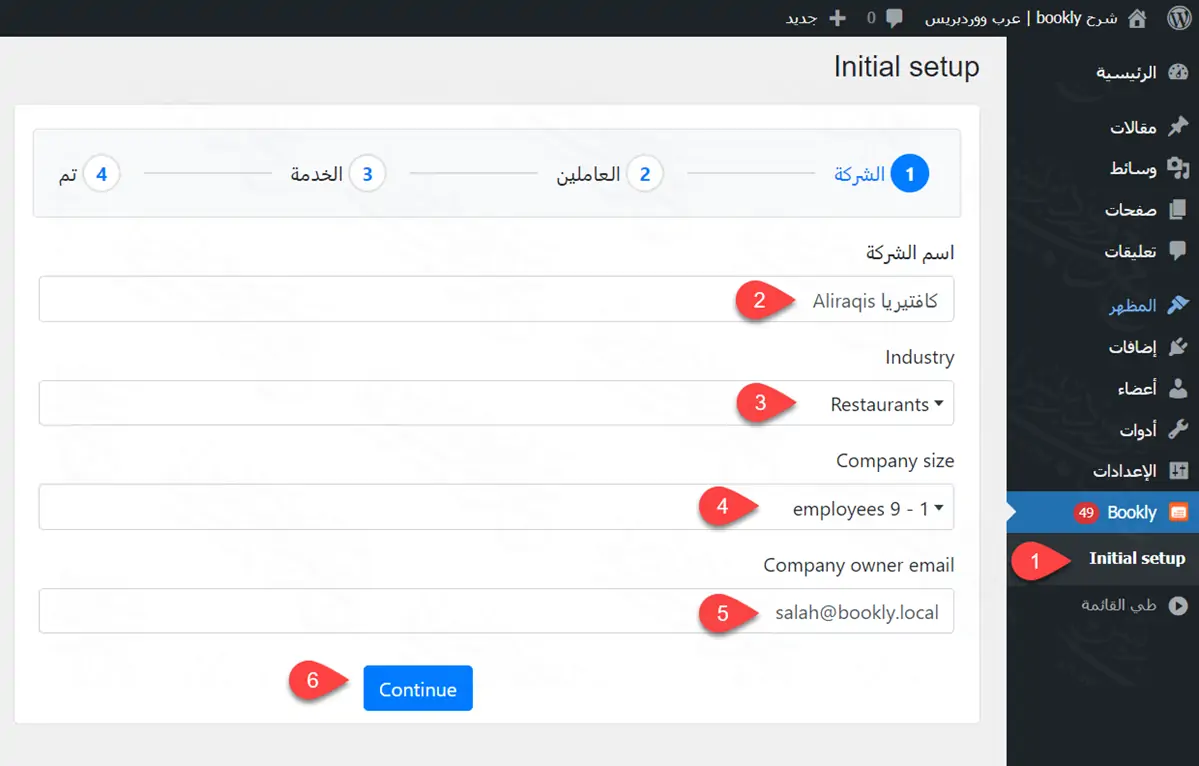This screenshot has width=1199, height=766.
Task: Click the company name input field
Action: pyautogui.click(x=496, y=300)
